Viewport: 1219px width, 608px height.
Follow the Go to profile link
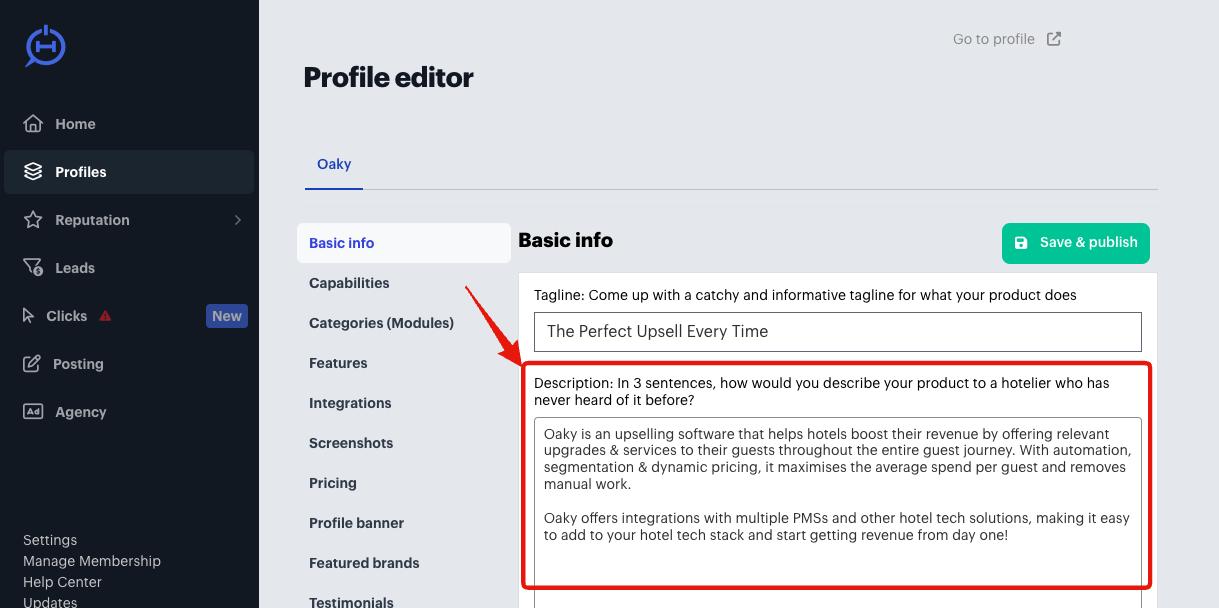click(993, 39)
